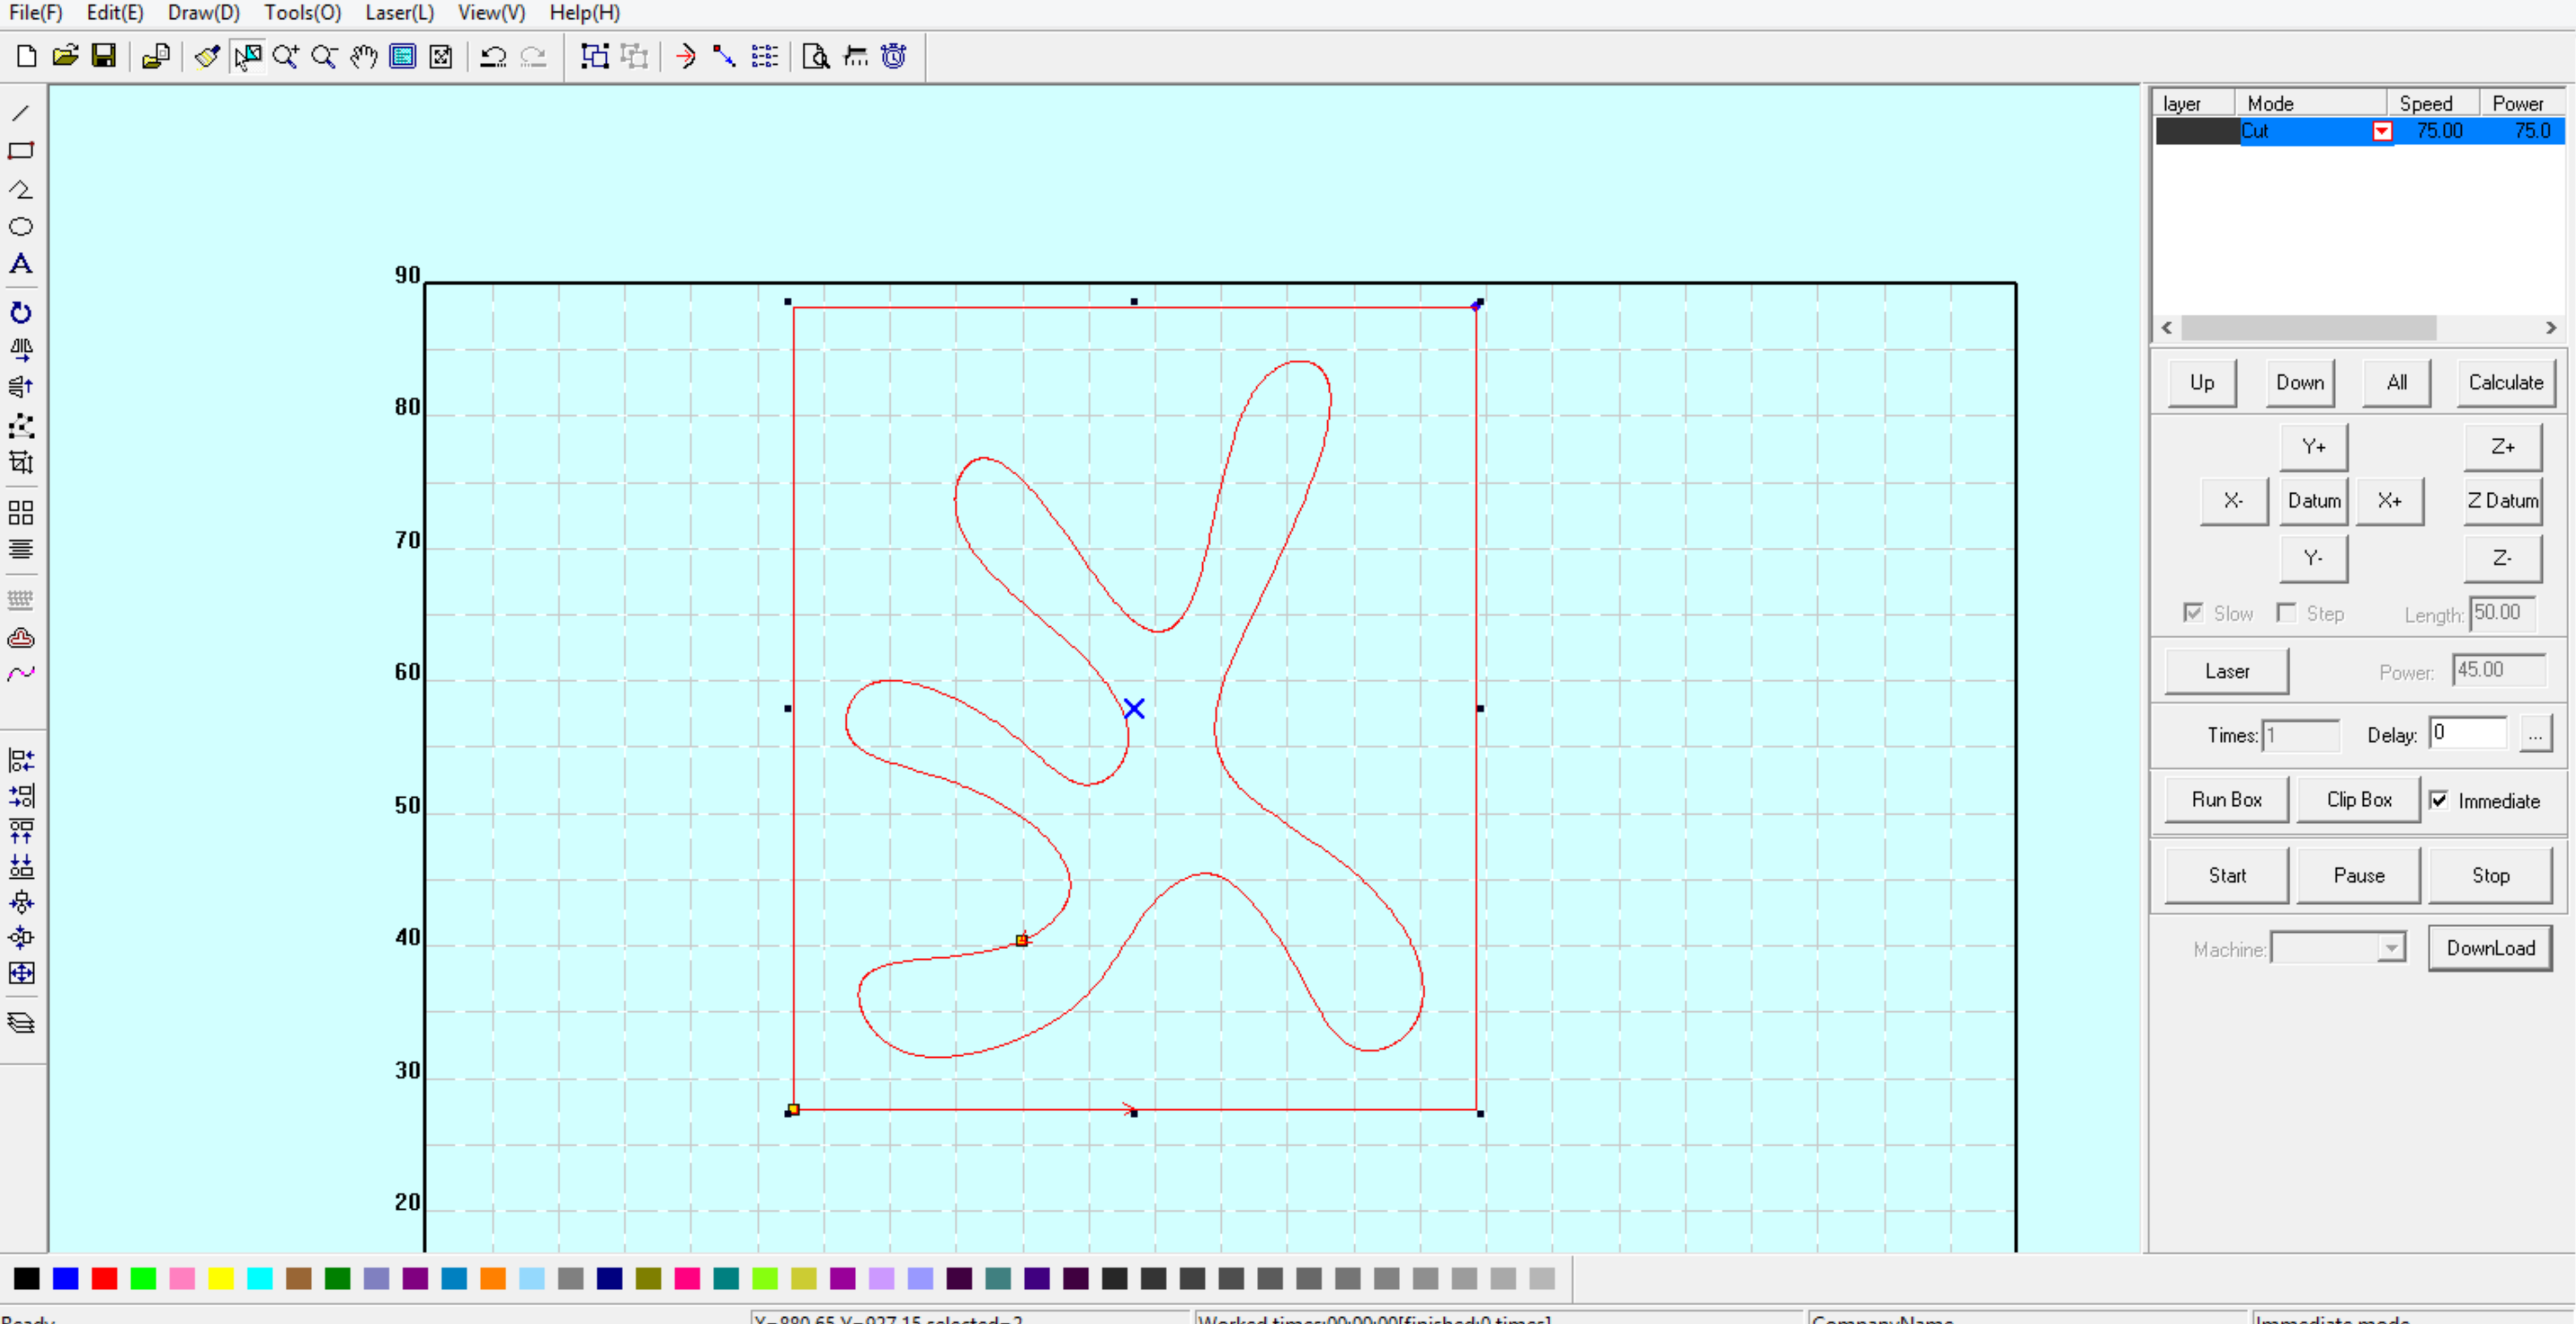Toggle the Slow movement checkbox

tap(2194, 613)
